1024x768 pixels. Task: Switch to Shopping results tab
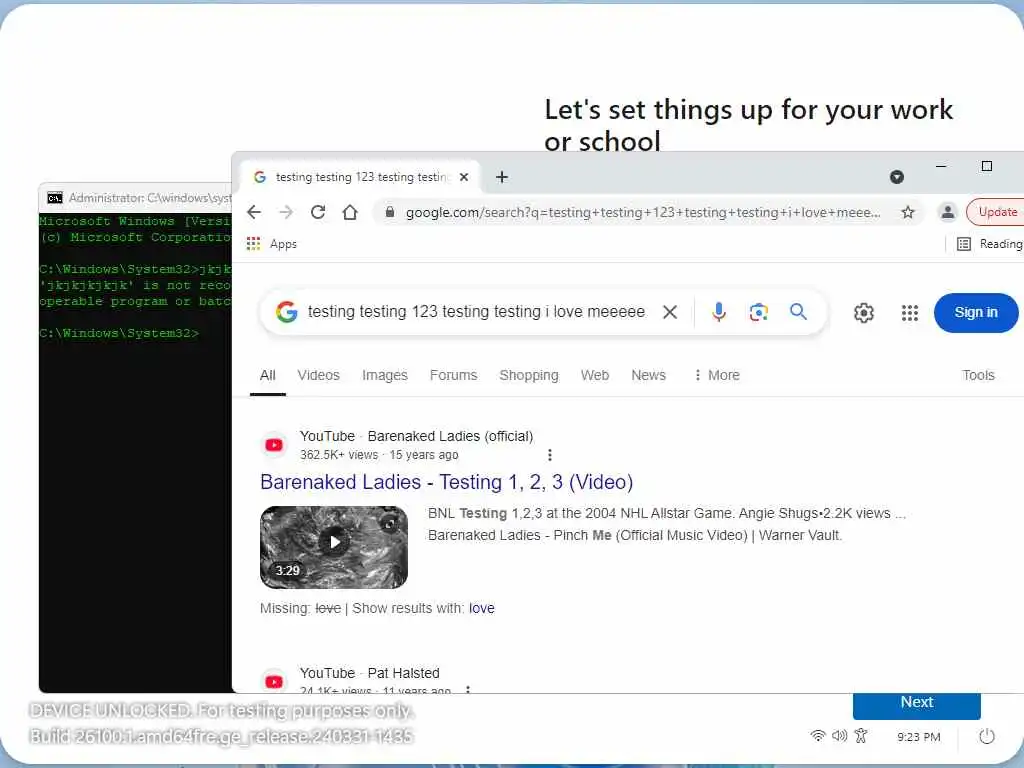(529, 376)
